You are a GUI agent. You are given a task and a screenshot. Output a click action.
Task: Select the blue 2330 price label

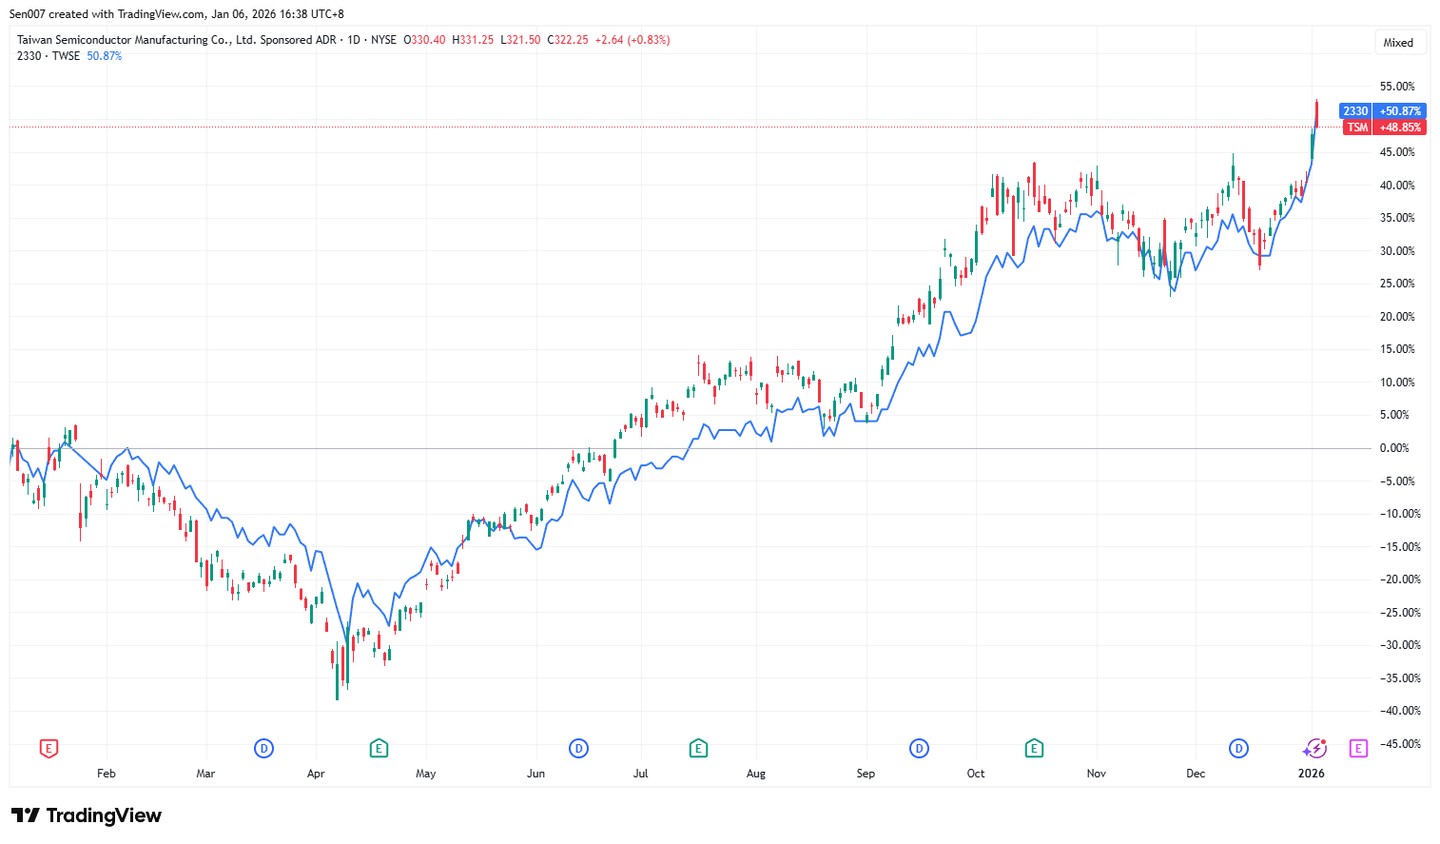[1355, 111]
